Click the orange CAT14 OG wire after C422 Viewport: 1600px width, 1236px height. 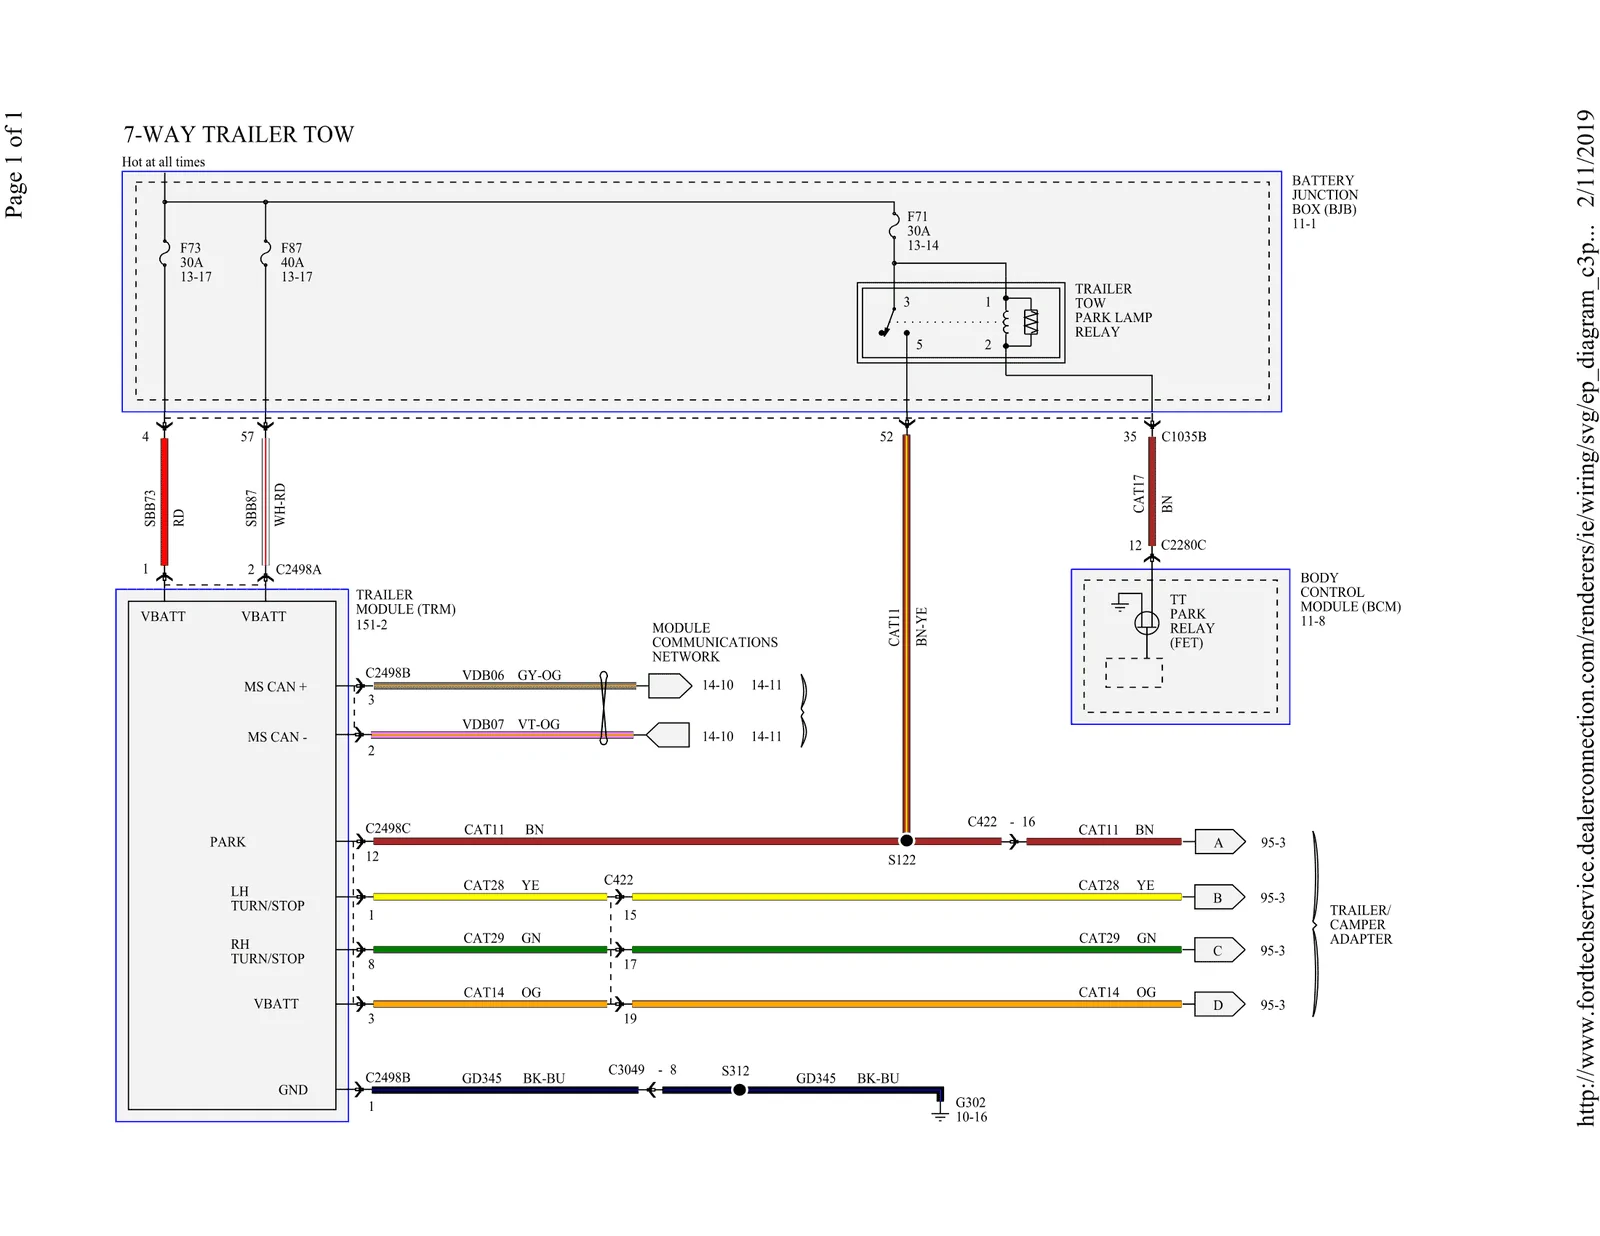tap(906, 1004)
